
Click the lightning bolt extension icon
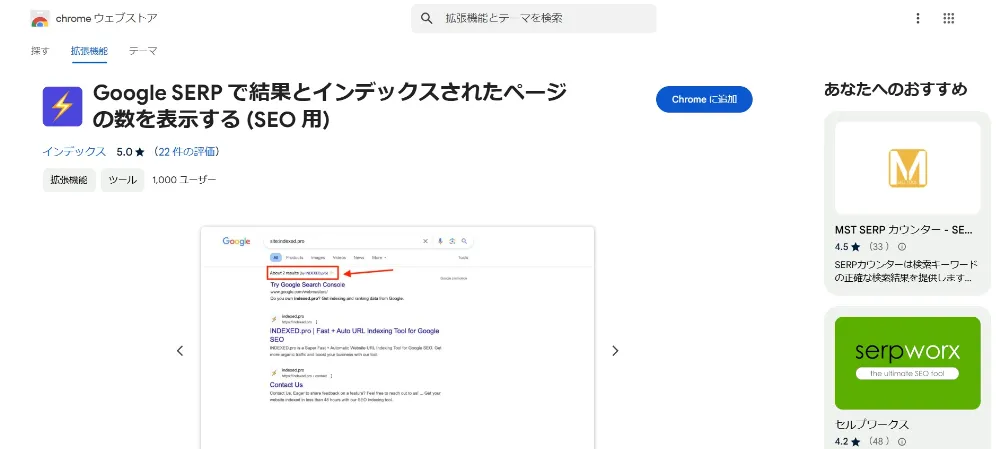[x=62, y=107]
